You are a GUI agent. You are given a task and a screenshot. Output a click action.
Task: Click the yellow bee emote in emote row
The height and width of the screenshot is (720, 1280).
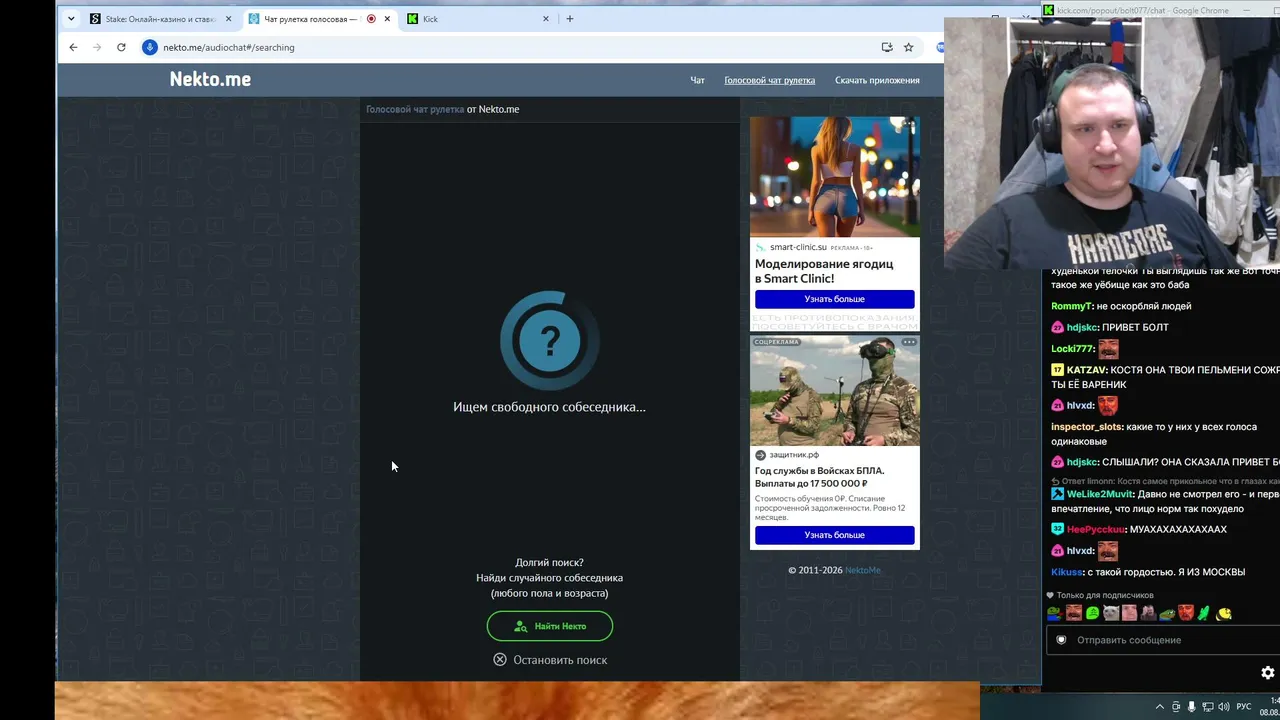click(x=1224, y=613)
